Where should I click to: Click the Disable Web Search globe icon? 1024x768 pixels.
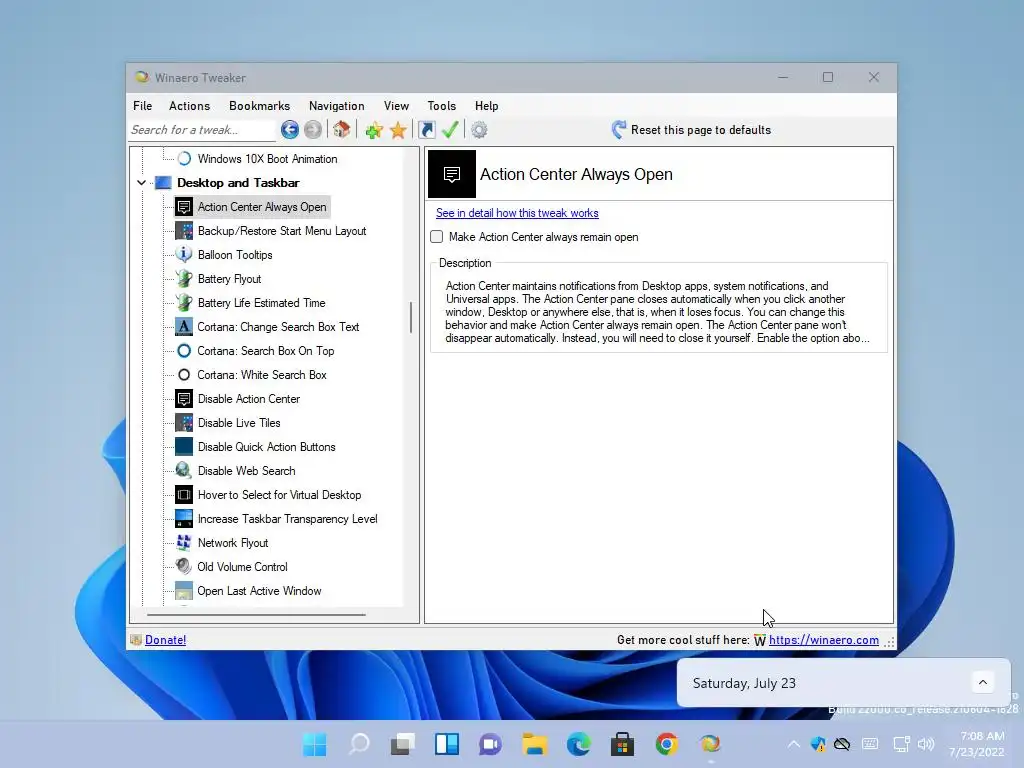184,470
